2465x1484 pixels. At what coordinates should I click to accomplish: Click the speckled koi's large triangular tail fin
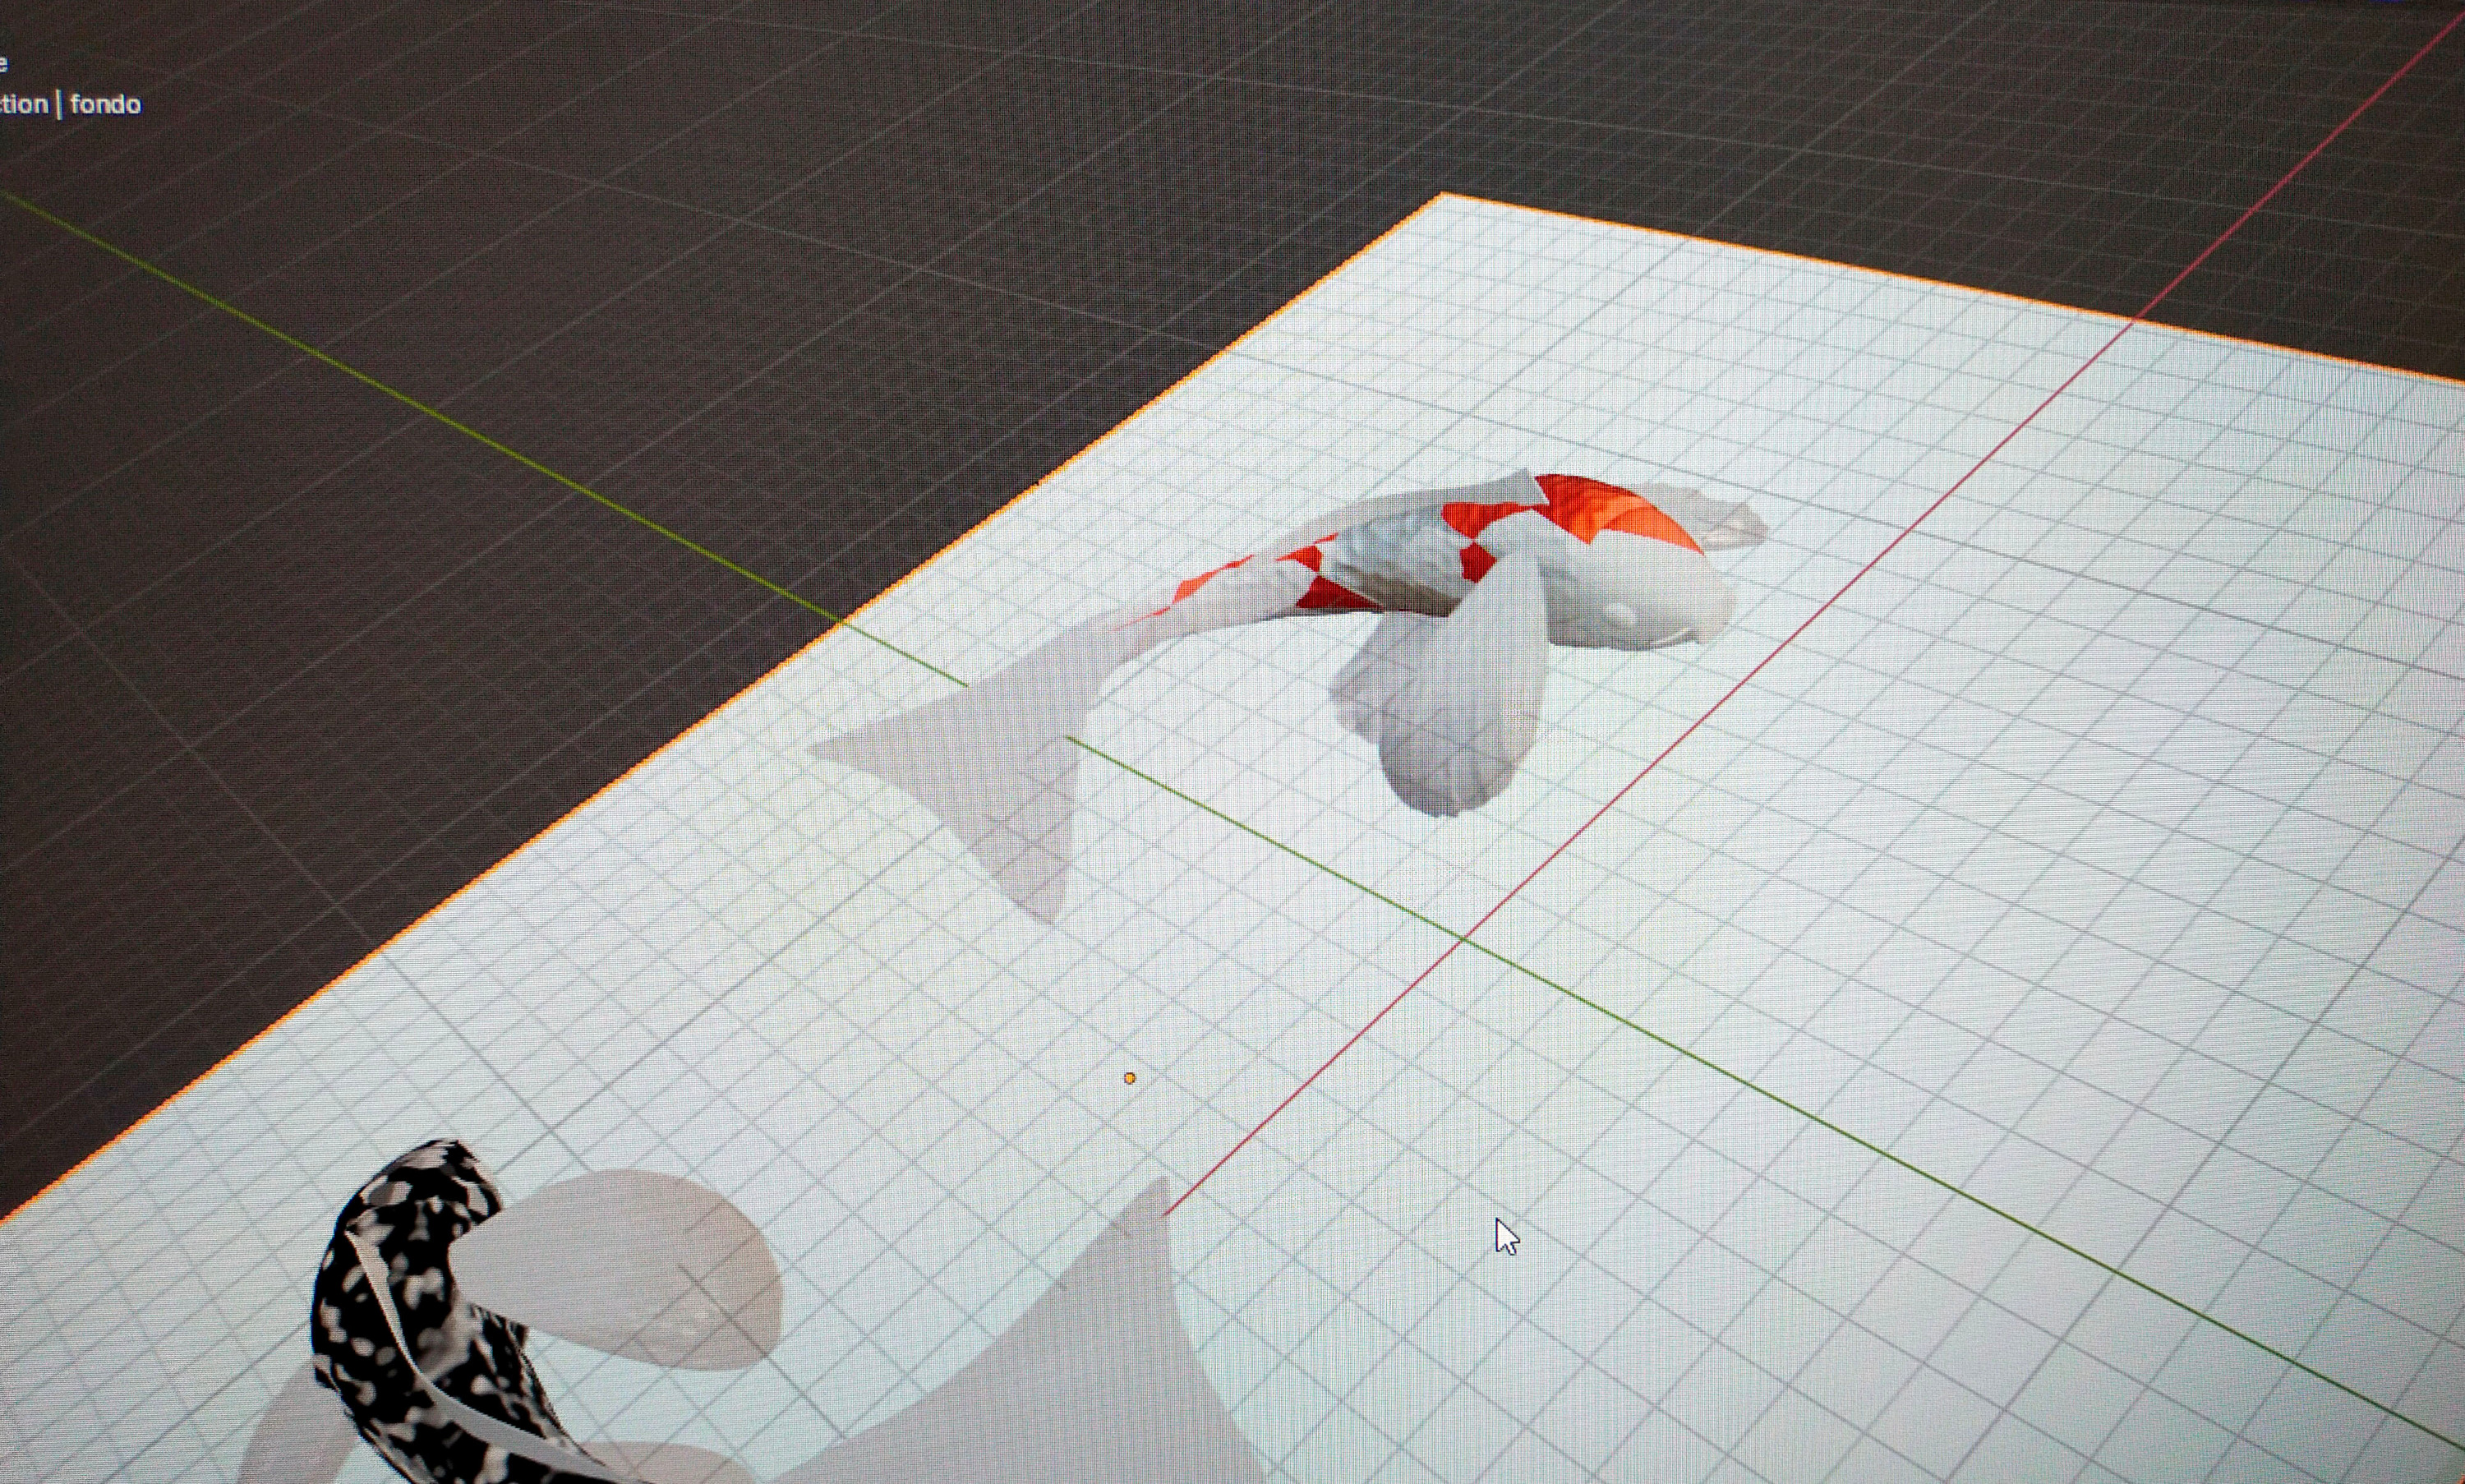tap(1080, 1380)
